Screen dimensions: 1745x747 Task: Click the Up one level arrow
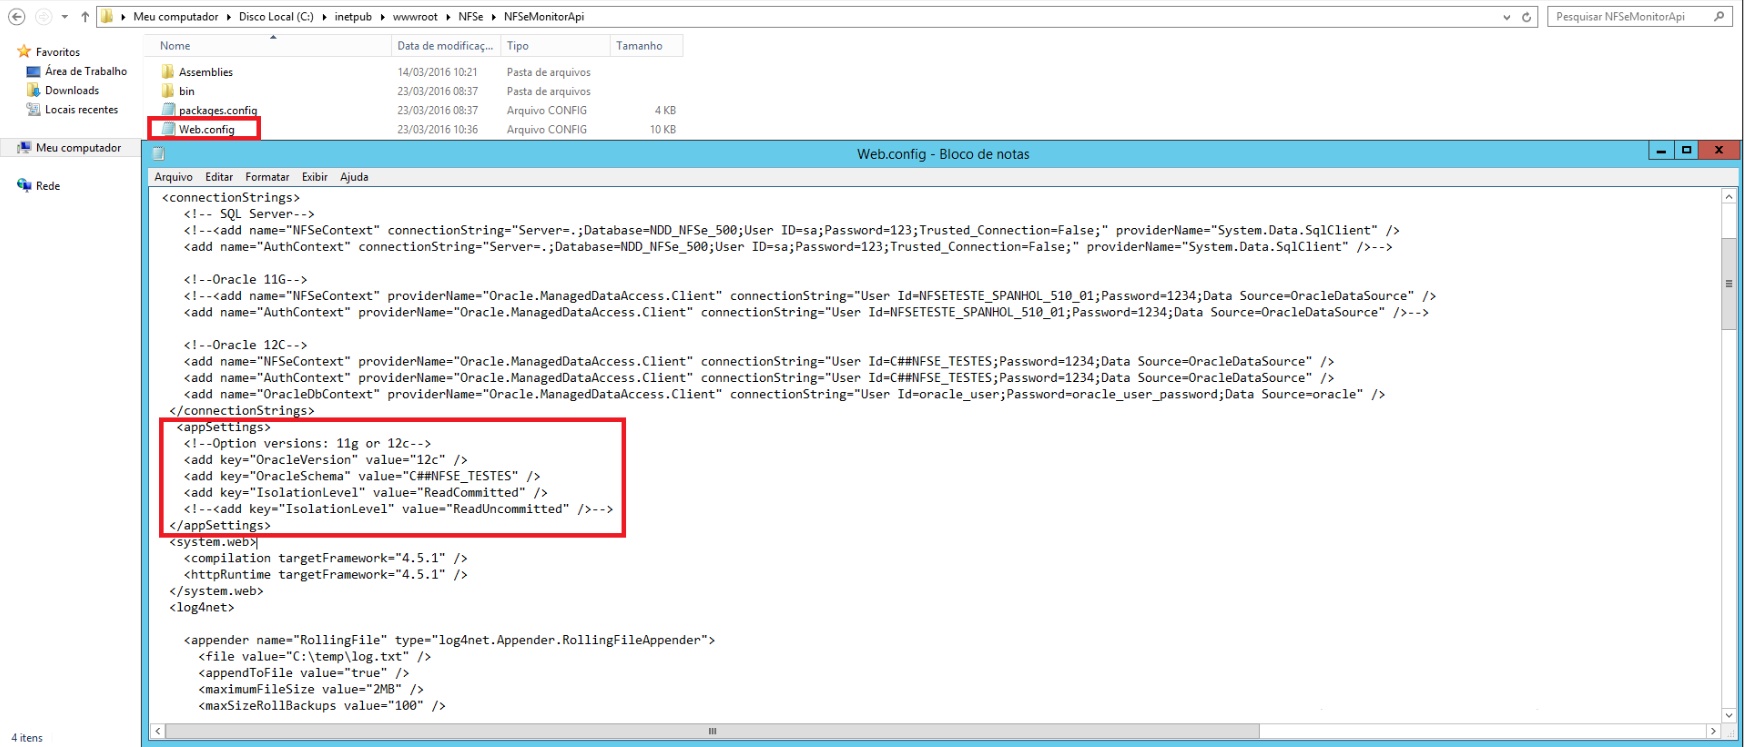pyautogui.click(x=85, y=17)
